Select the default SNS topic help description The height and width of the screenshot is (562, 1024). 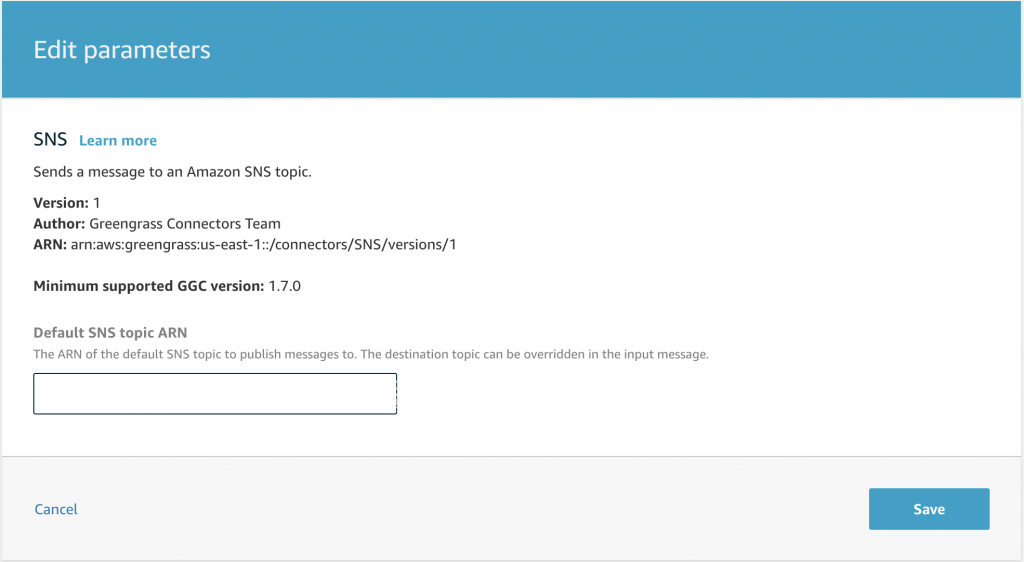pos(371,354)
